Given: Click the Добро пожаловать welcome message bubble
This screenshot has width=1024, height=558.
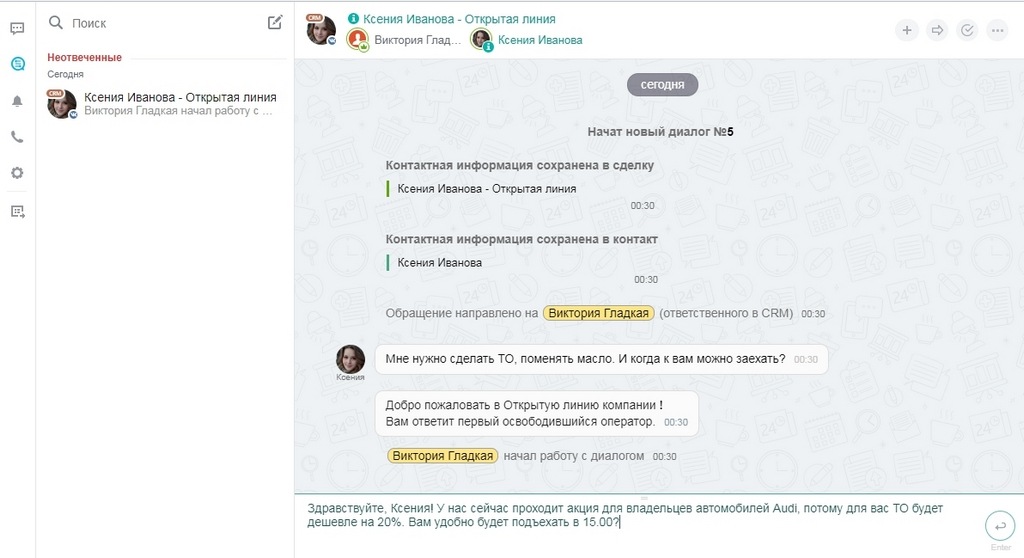Looking at the screenshot, I should pos(537,414).
